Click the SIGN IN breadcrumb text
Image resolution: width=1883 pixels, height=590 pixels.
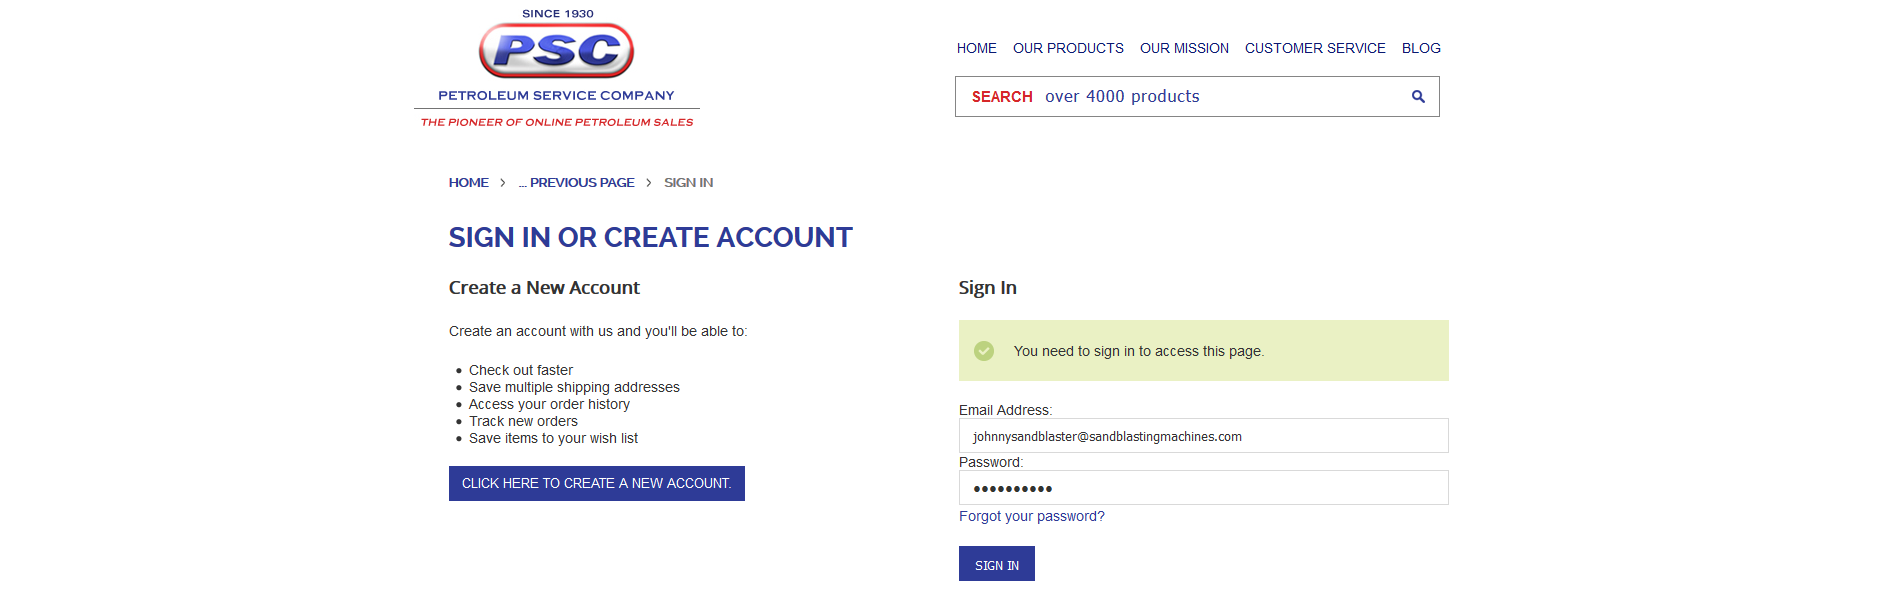tap(688, 183)
